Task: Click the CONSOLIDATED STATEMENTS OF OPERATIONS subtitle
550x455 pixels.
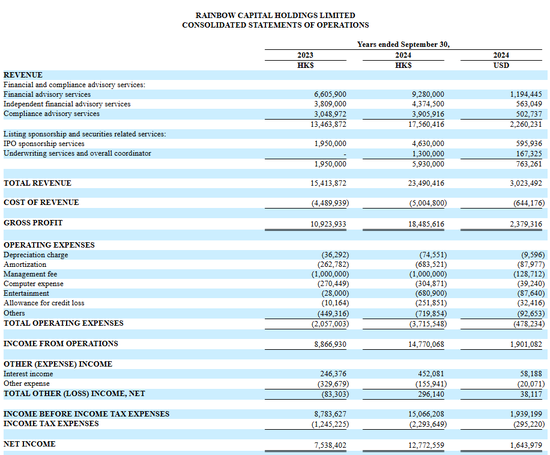Action: 275,25
